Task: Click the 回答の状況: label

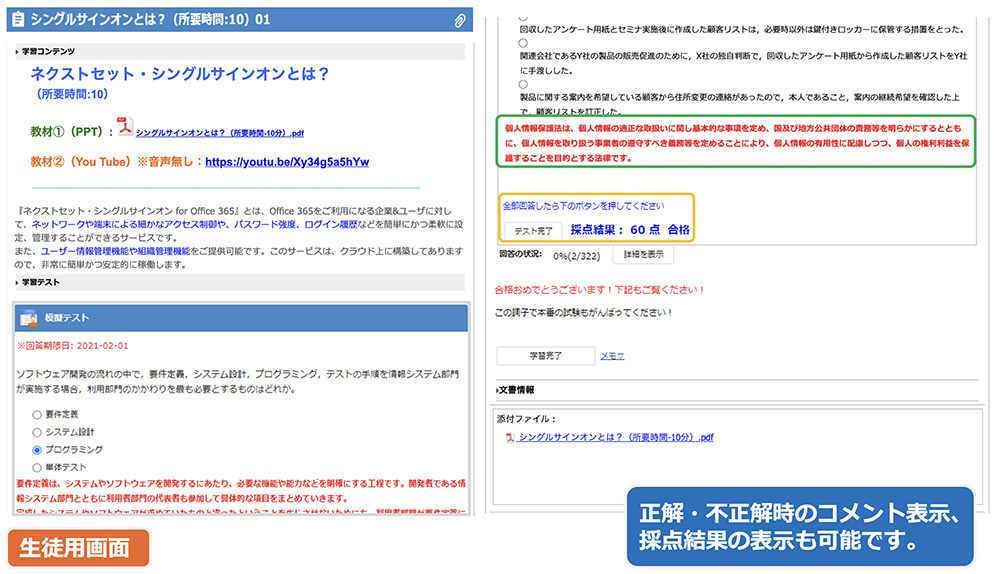Action: click(520, 254)
